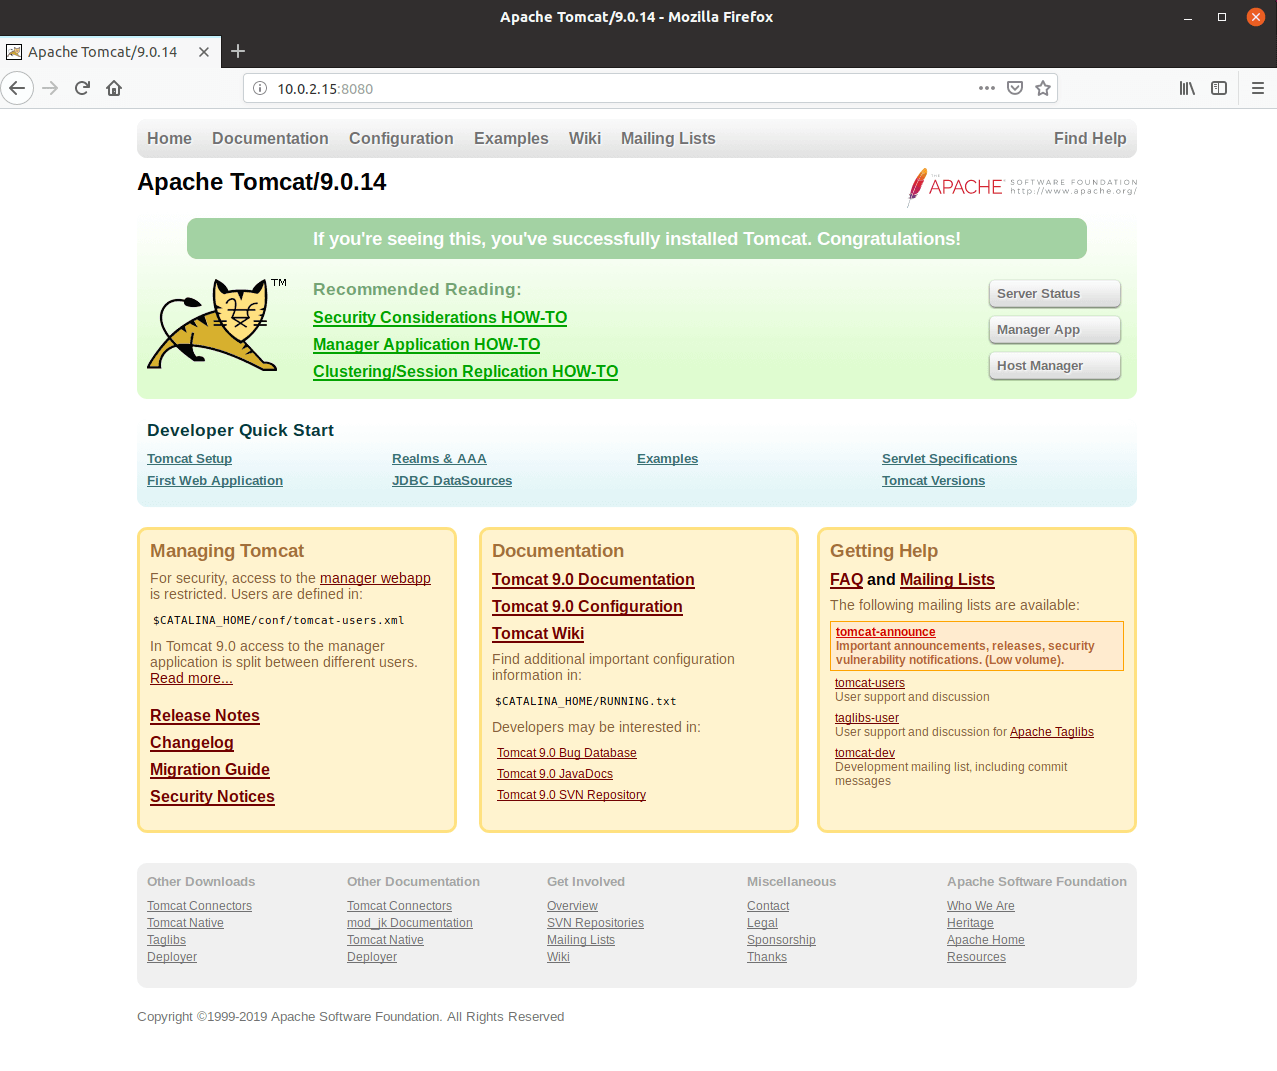Close the Apache Tomcat/9.0.14 tab

(204, 52)
